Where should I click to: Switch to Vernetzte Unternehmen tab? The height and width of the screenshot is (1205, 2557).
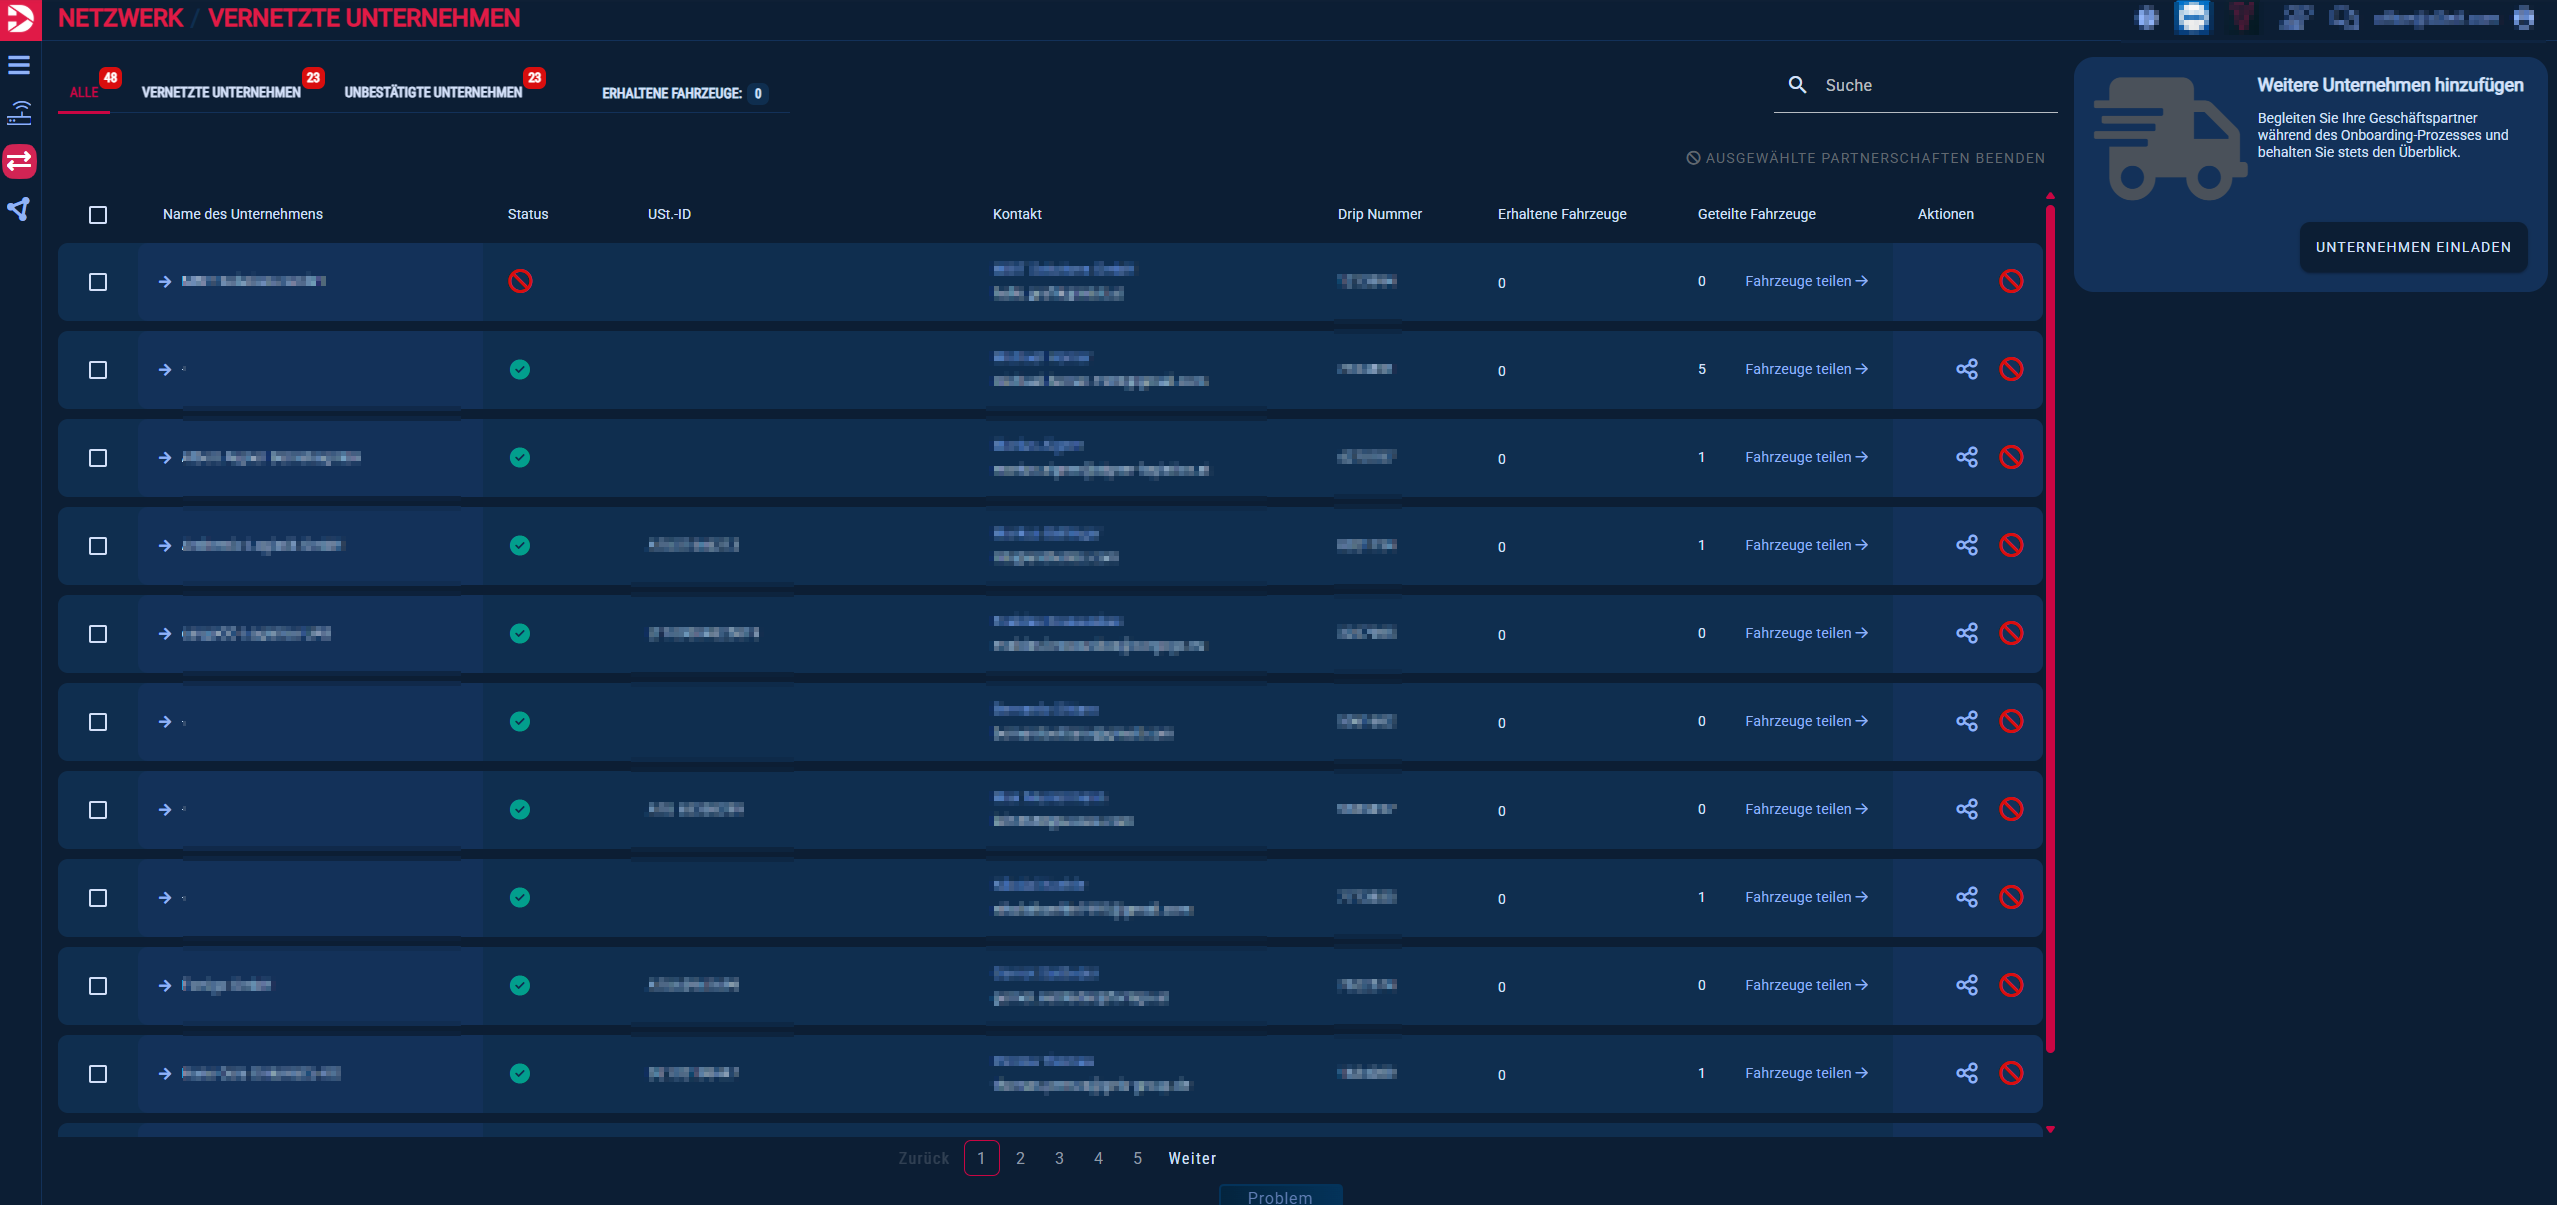pyautogui.click(x=221, y=92)
